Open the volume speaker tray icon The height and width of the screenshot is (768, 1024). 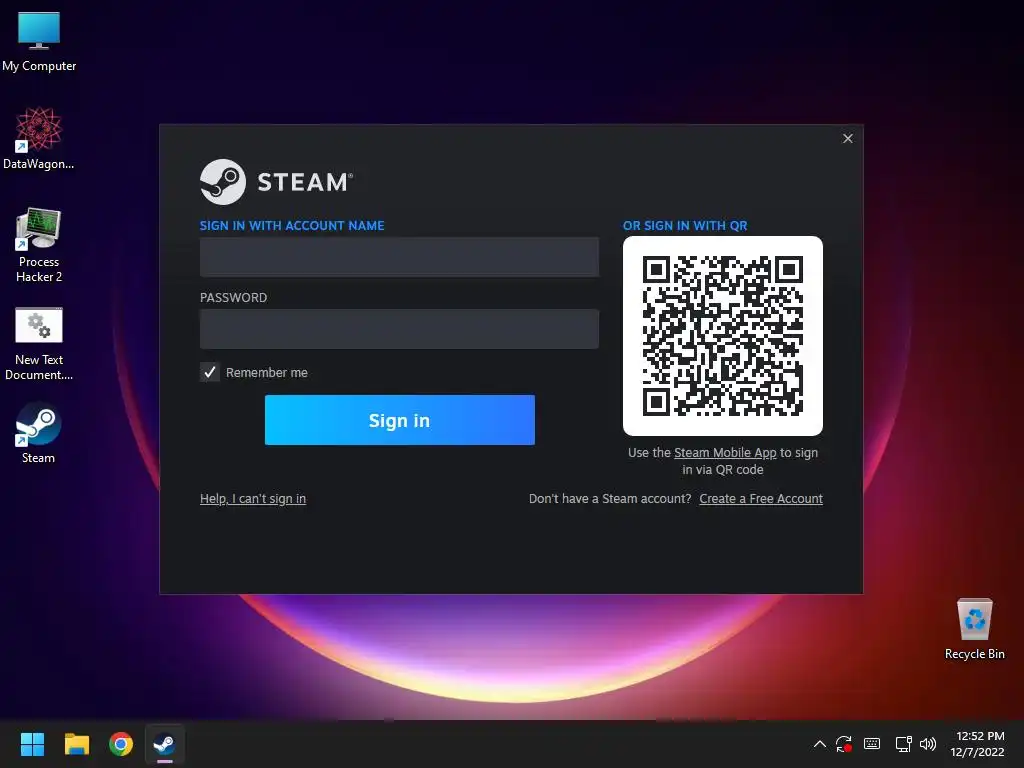click(928, 744)
